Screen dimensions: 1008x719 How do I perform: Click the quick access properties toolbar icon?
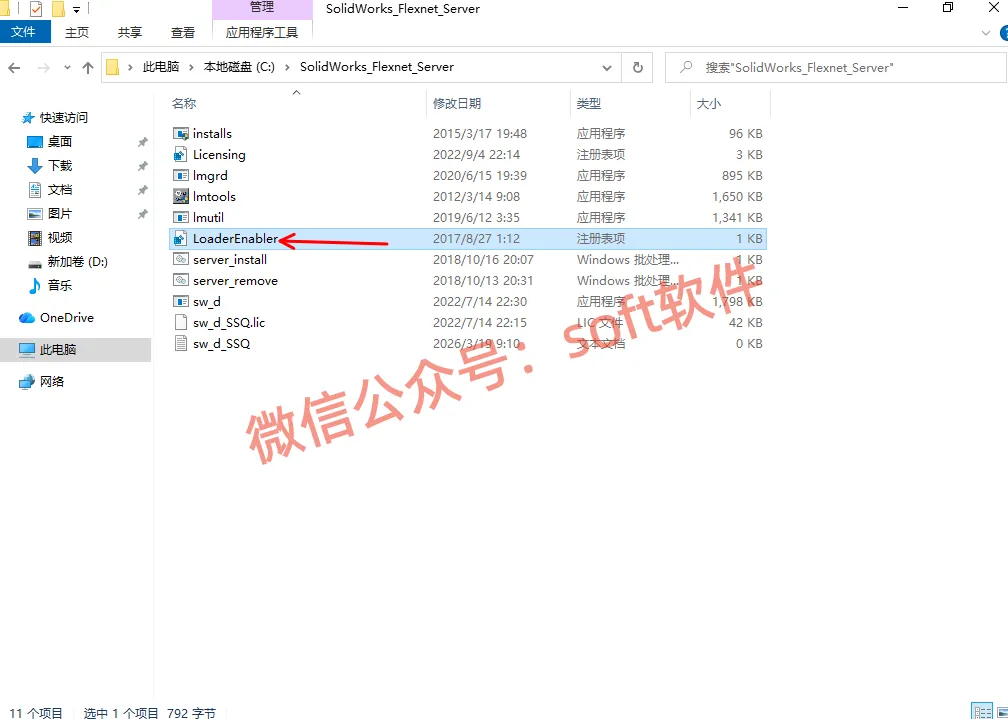tap(36, 8)
